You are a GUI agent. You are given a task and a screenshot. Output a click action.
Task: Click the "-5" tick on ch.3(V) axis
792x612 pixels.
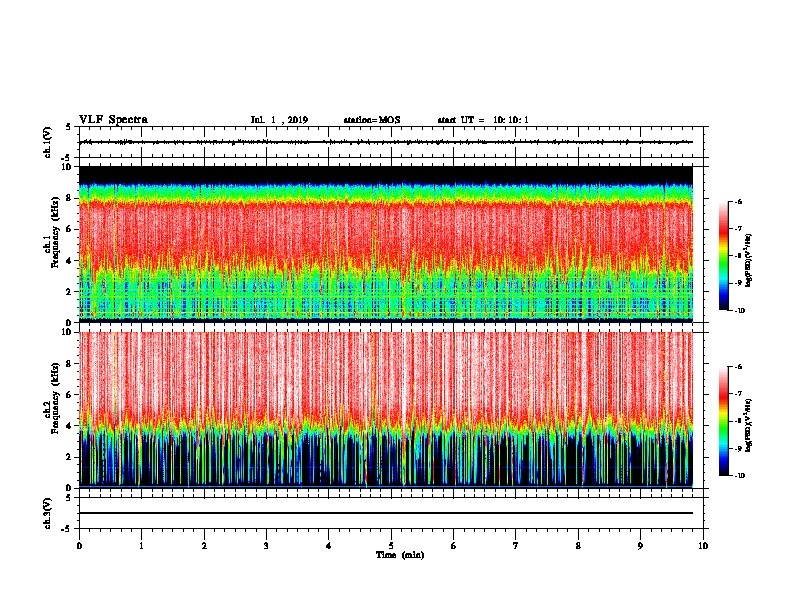click(x=67, y=529)
